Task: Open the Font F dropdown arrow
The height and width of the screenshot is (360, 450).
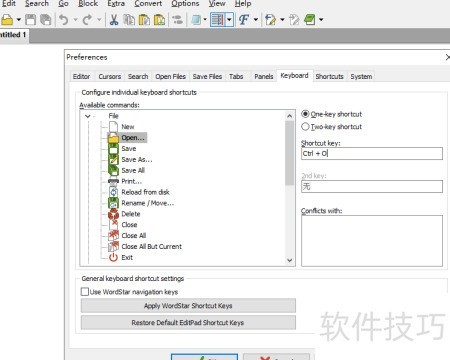Action: point(256,20)
